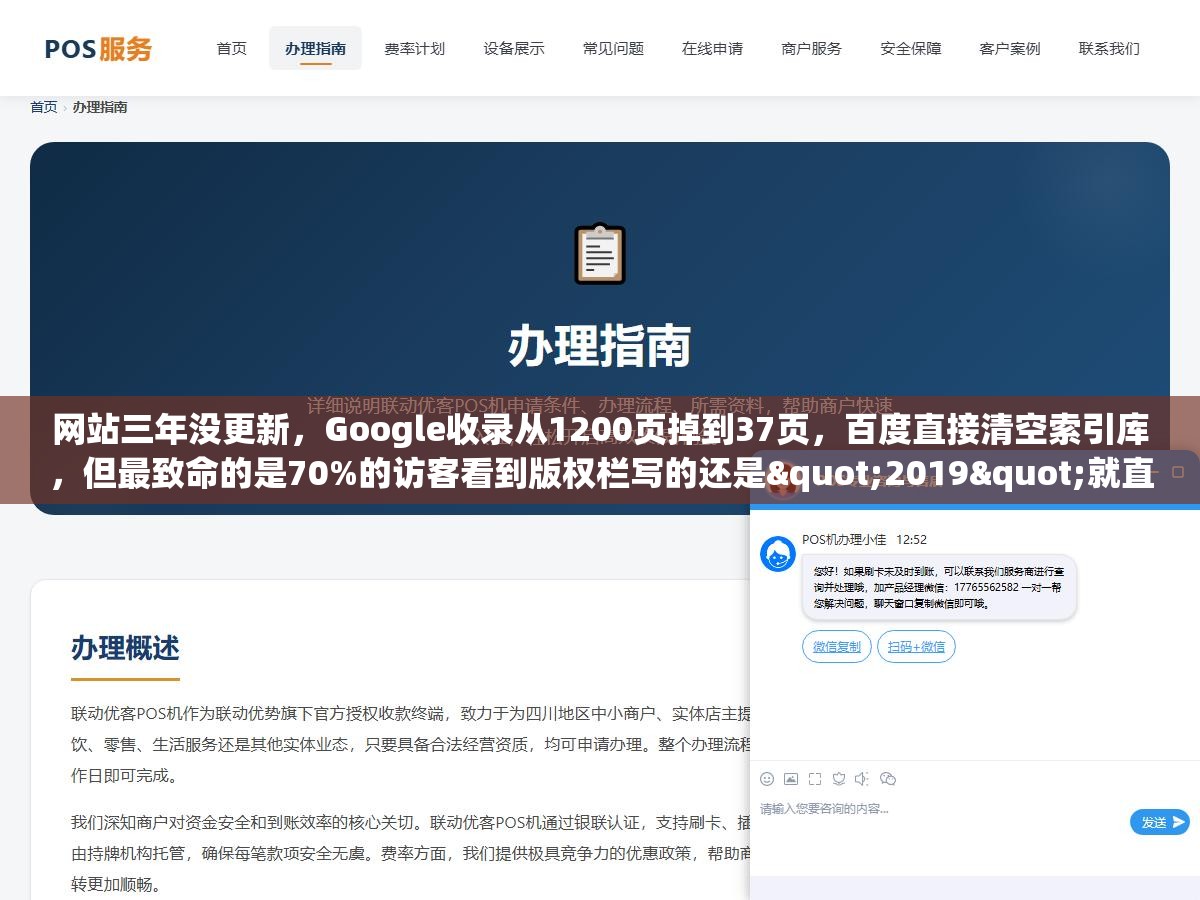Open the 安全保障 page
The width and height of the screenshot is (1200, 900).
(x=910, y=48)
